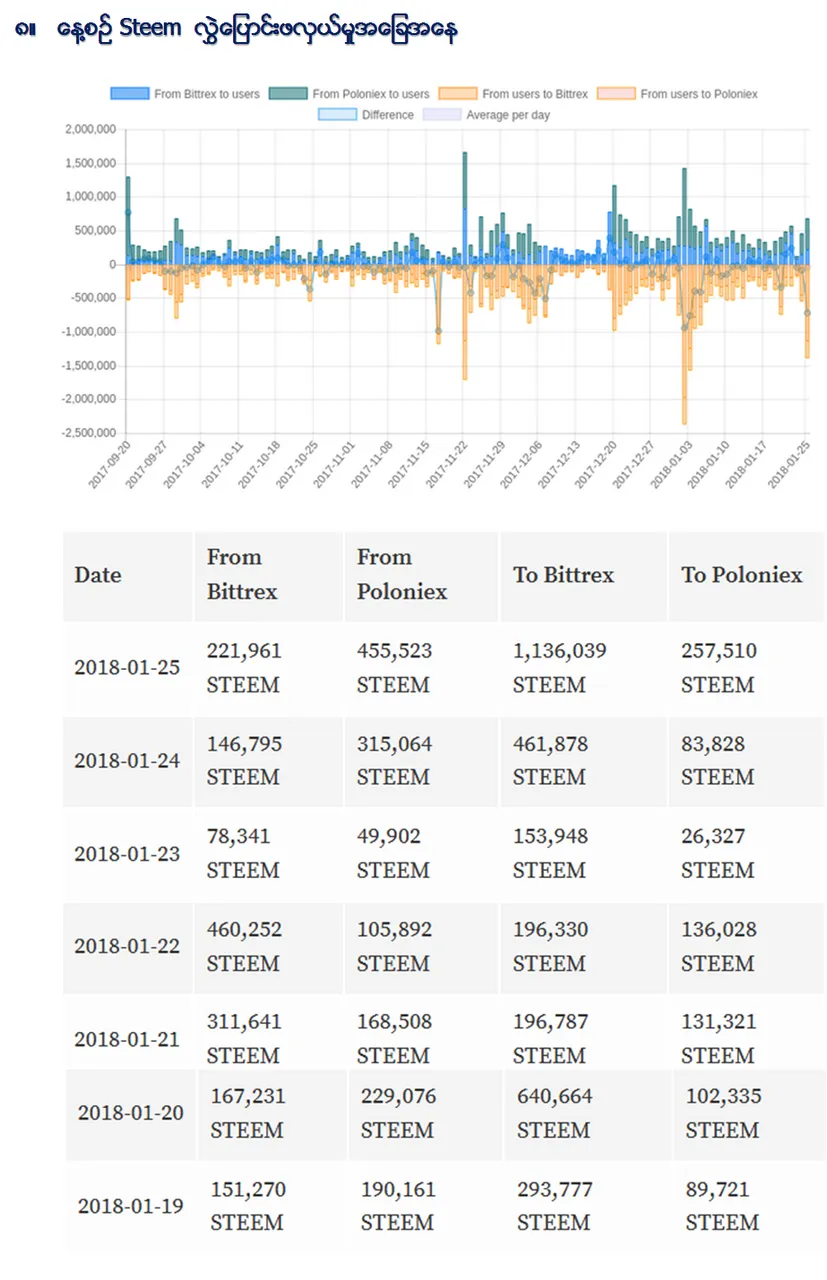Toggle 'From users to Bittrex' legend swatch
This screenshot has width=827, height=1280.
click(457, 94)
